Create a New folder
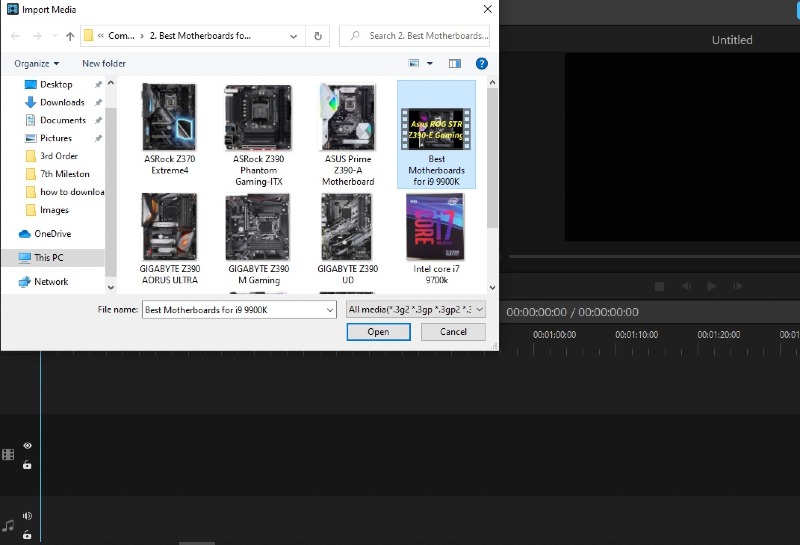Viewport: 800px width, 545px height. 104,64
